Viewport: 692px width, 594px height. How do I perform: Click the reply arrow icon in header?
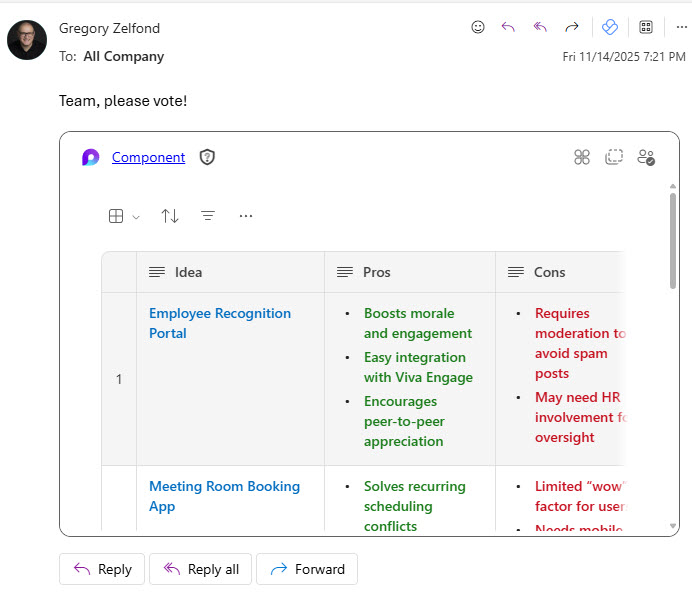click(508, 27)
